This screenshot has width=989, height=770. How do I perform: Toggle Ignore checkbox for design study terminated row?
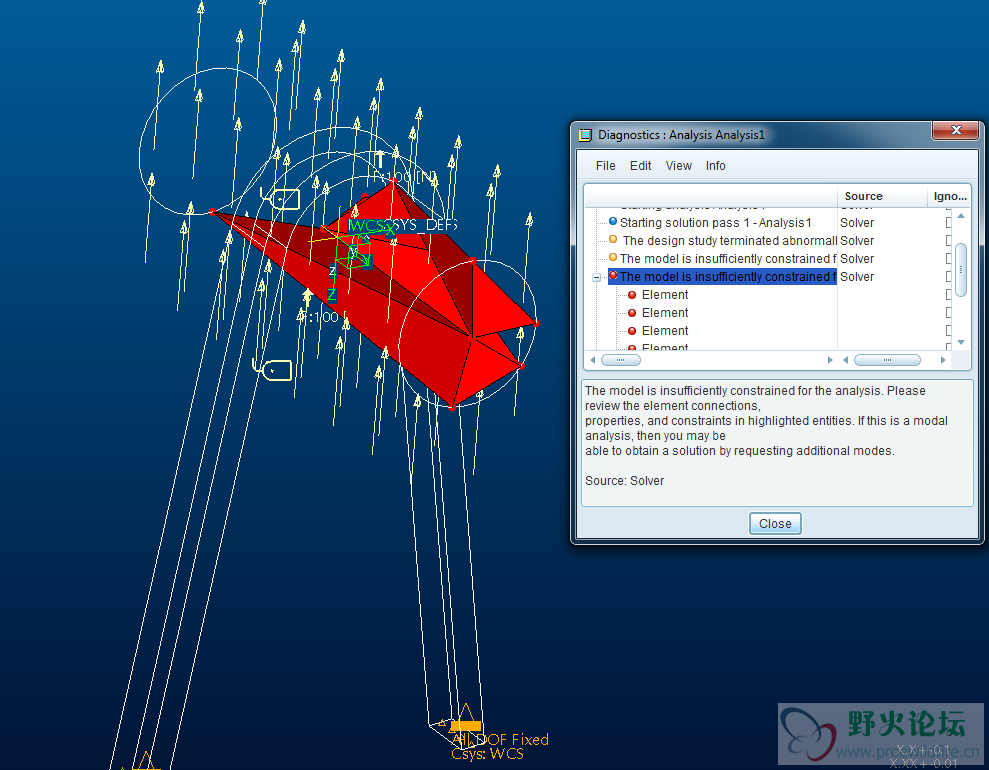[x=948, y=240]
